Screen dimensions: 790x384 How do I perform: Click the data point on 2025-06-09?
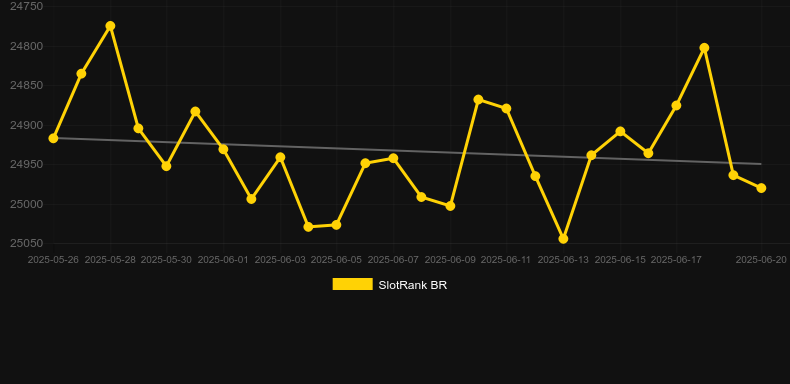point(450,206)
